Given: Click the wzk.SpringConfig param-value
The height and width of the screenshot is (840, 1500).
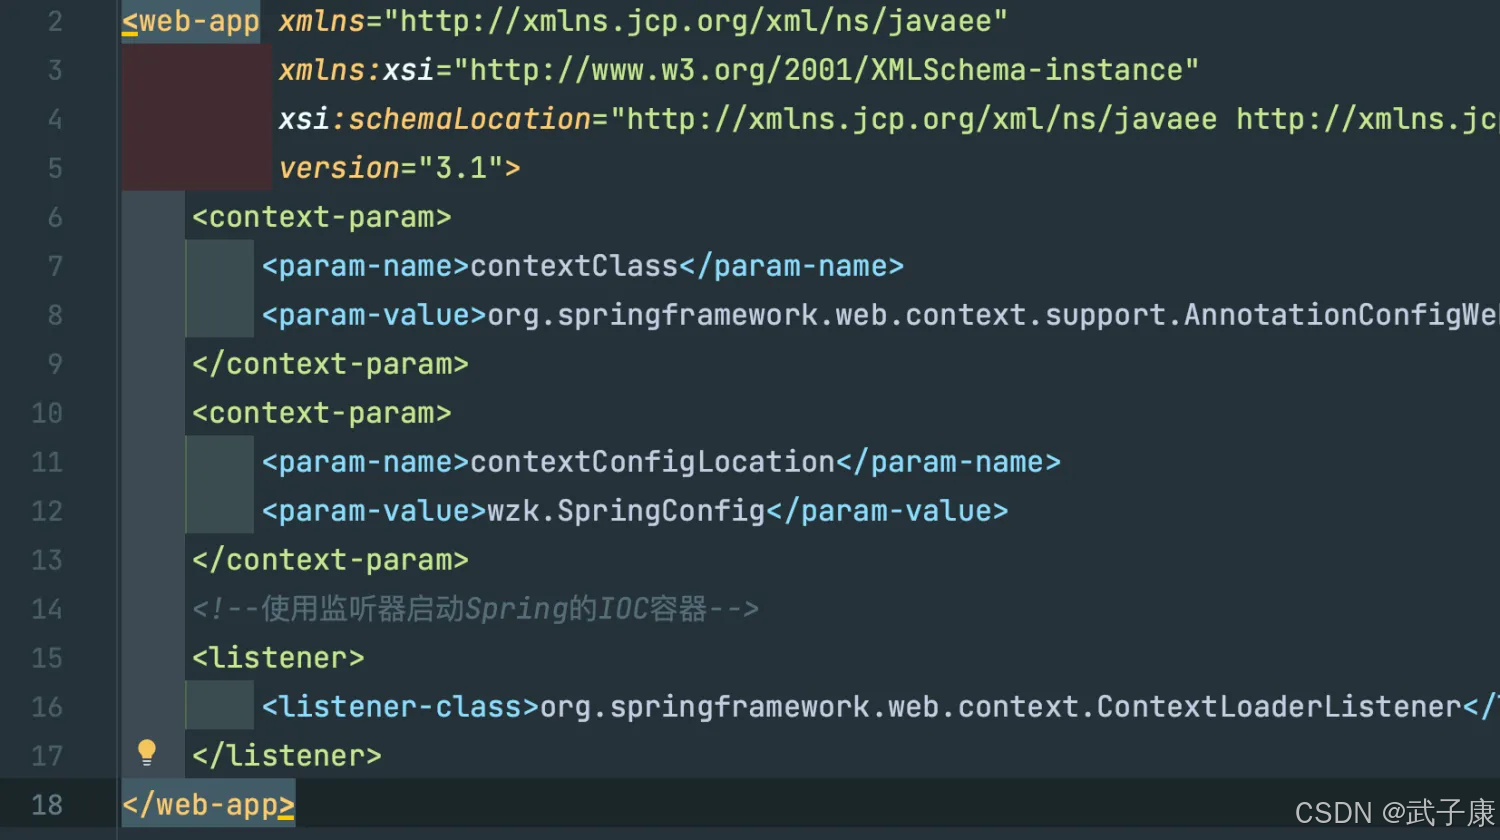Looking at the screenshot, I should click(x=626, y=511).
